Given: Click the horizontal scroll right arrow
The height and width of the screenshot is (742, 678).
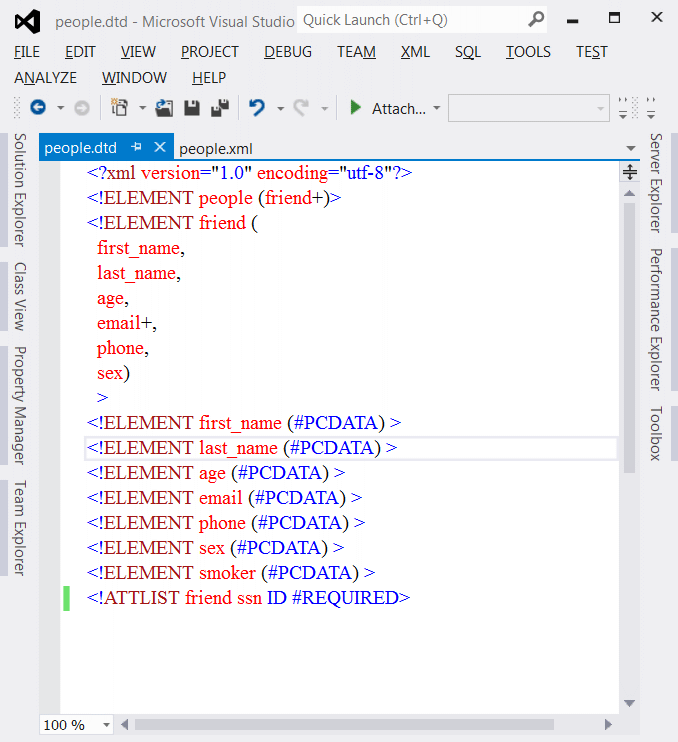Looking at the screenshot, I should (608, 724).
